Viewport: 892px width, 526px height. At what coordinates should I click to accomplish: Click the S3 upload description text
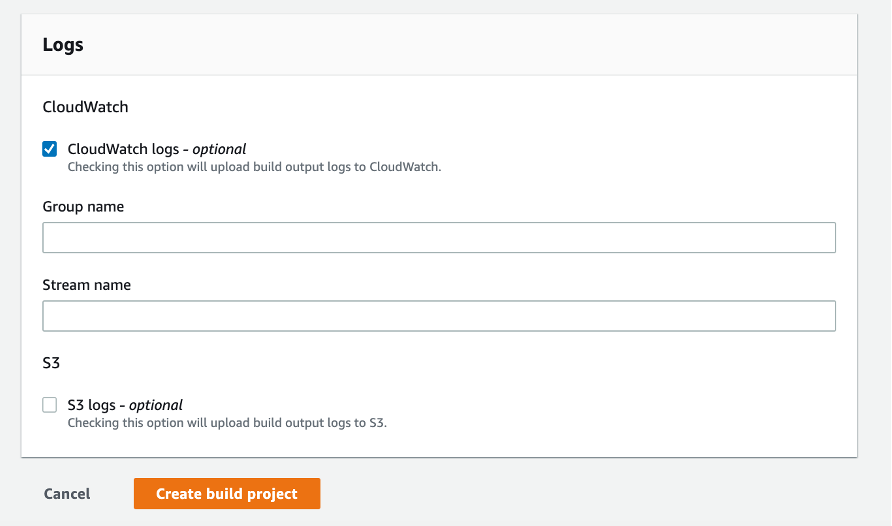[226, 423]
